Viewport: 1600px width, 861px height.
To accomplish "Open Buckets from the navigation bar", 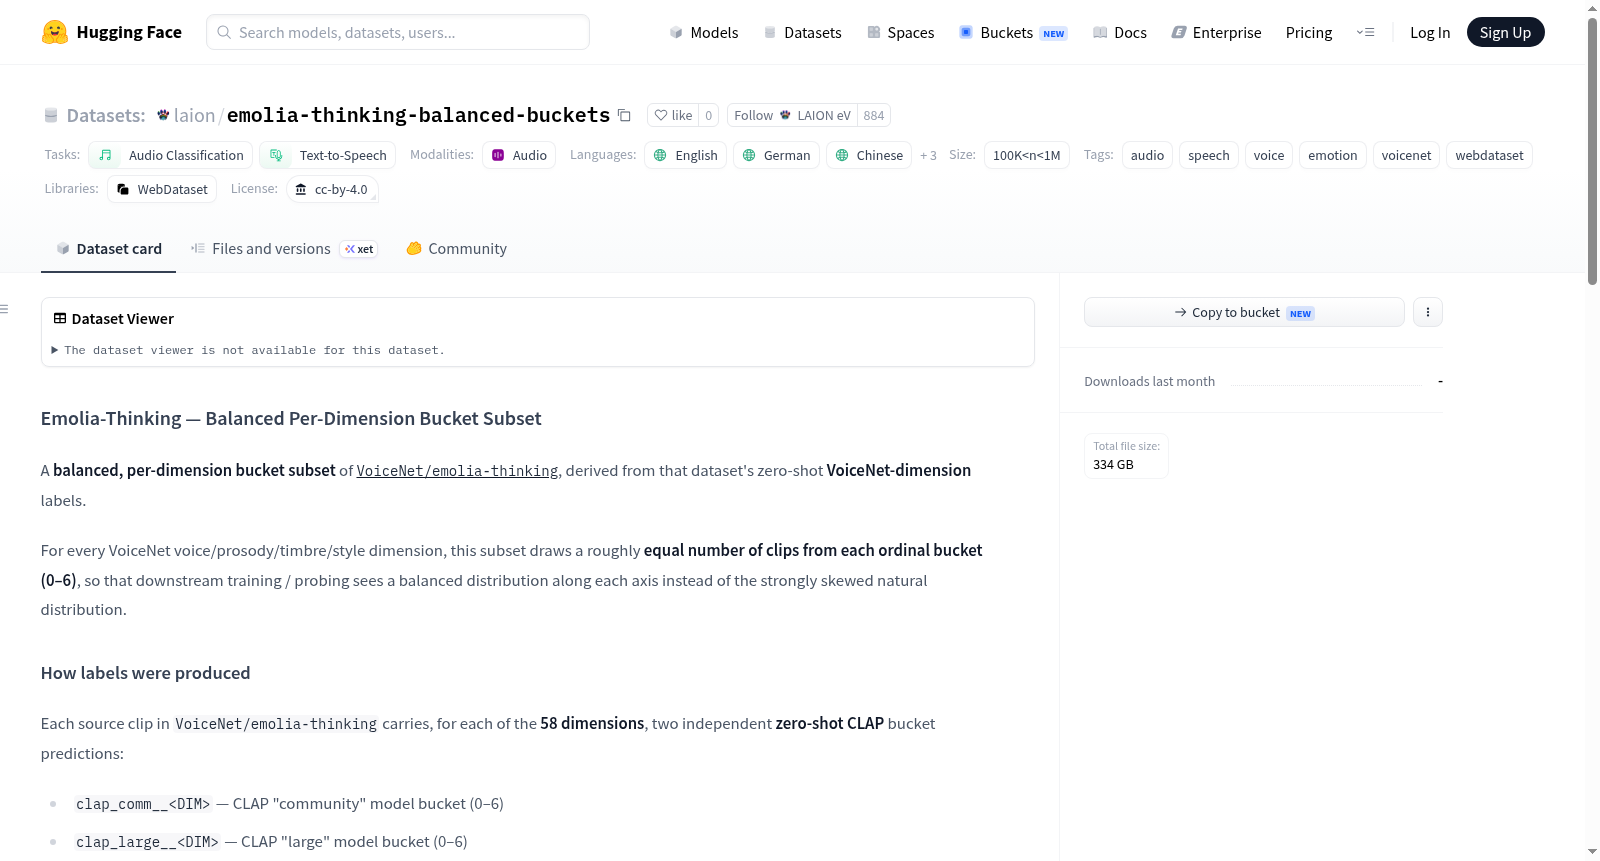I will pos(1013,32).
